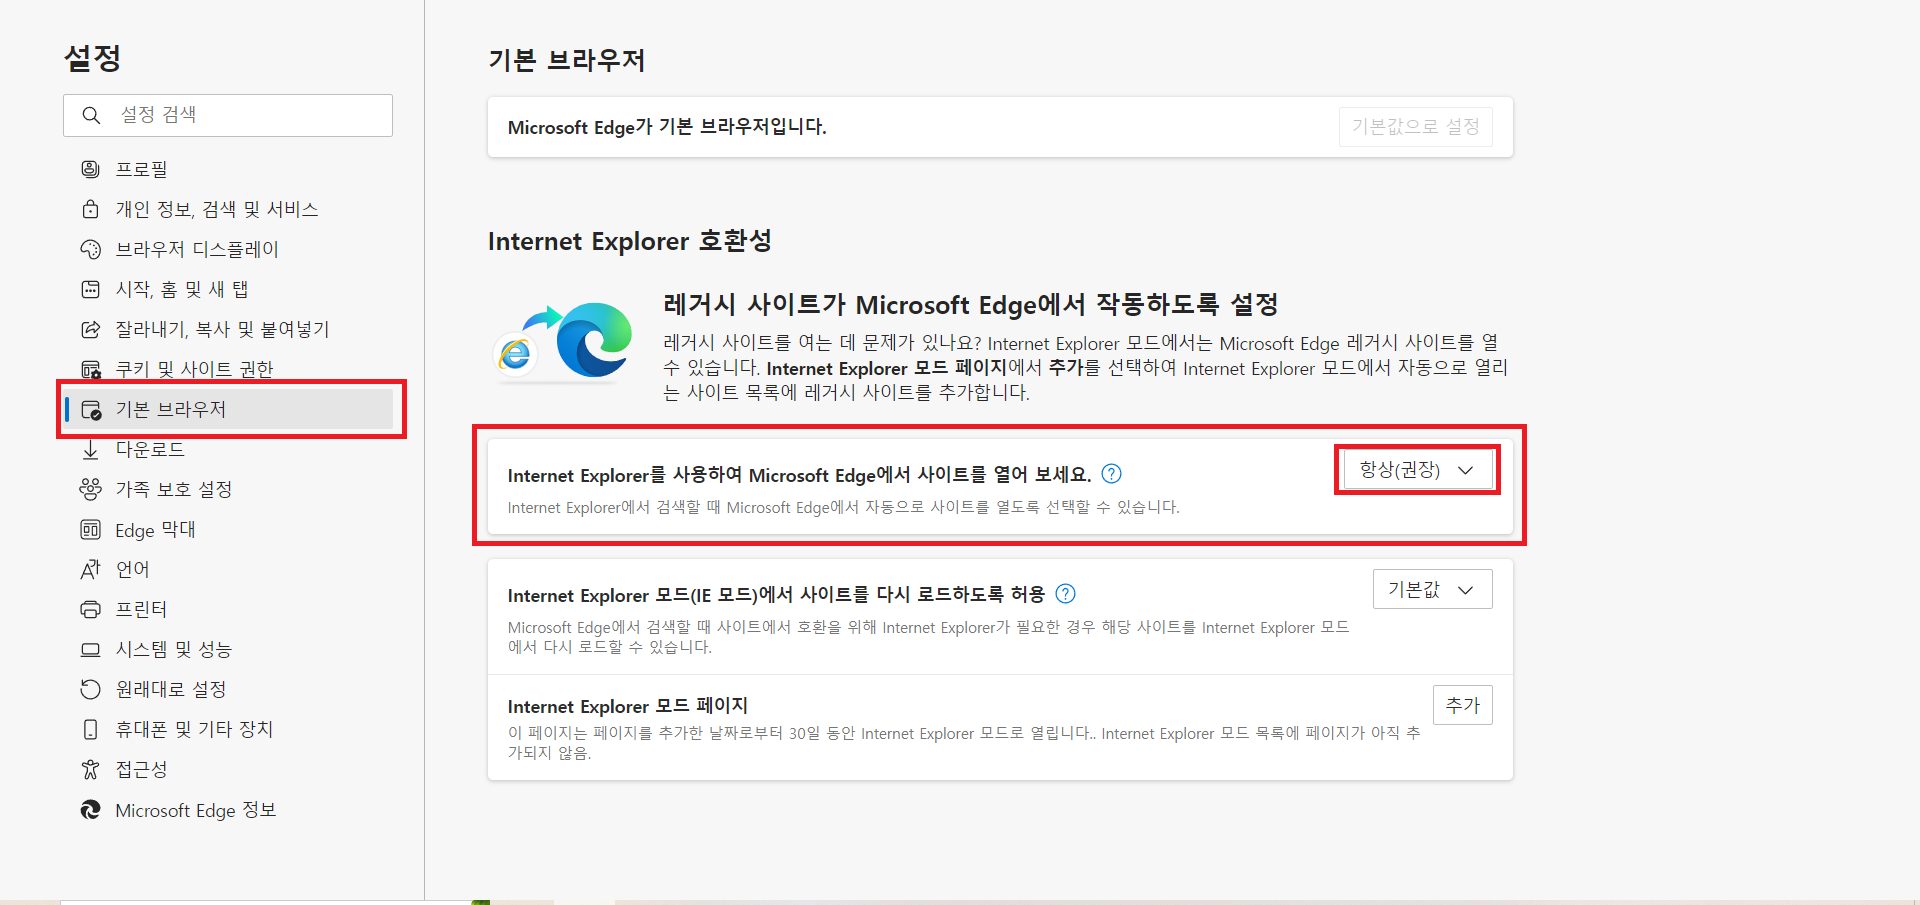Viewport: 1920px width, 905px height.
Task: Click the system and performance icon
Action: pos(90,649)
